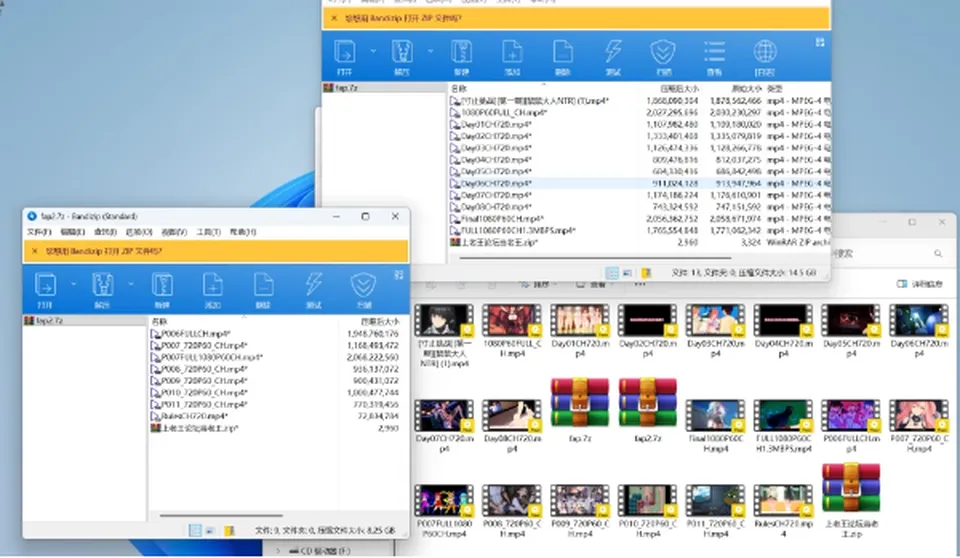Select icon view button in fap2.7z status bar

209,530
